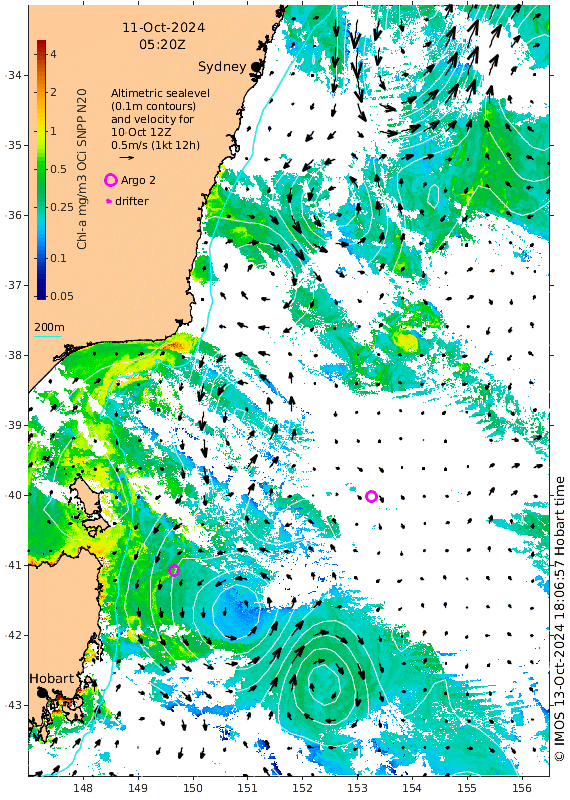Click the blue low-chlorophyll eddy core near 150.7E 41.6S
The width and height of the screenshot is (570, 800).
point(235,611)
